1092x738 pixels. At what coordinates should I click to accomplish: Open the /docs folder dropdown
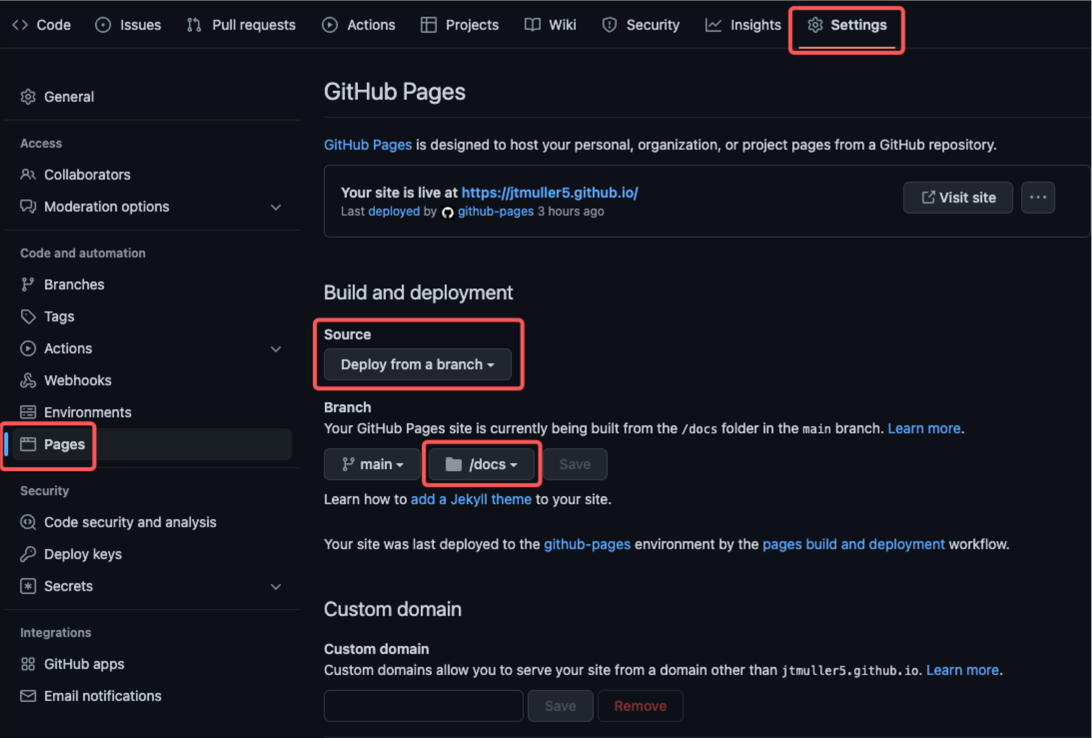481,464
